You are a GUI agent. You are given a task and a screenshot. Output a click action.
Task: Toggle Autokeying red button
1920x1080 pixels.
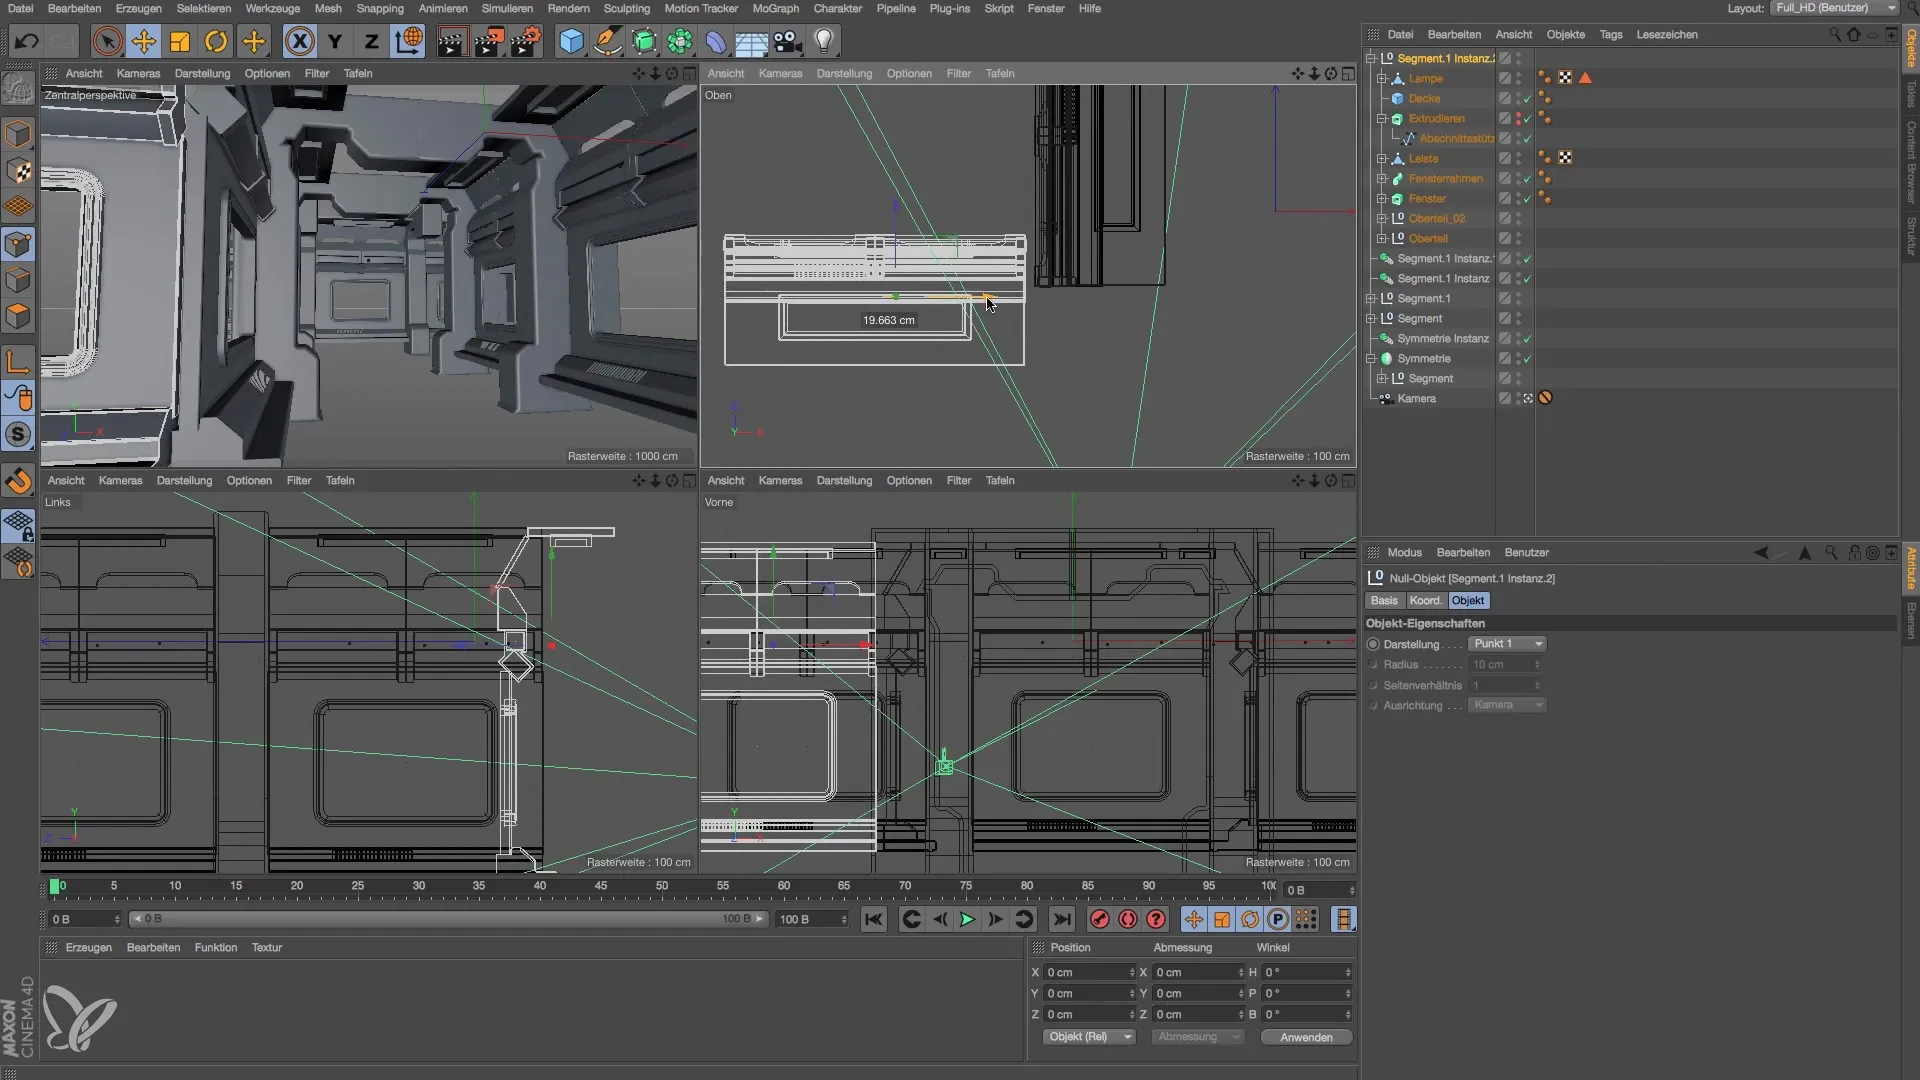[x=1128, y=919]
